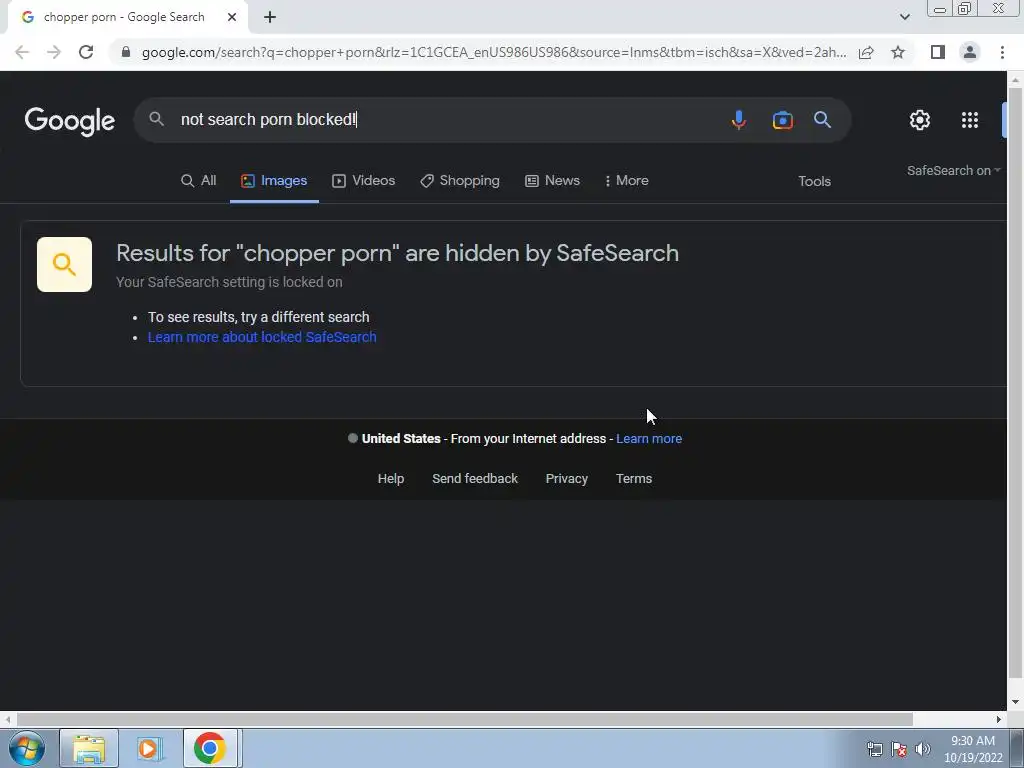Viewport: 1024px width, 768px height.
Task: Open Learn more about locked SafeSearch
Action: [x=262, y=337]
